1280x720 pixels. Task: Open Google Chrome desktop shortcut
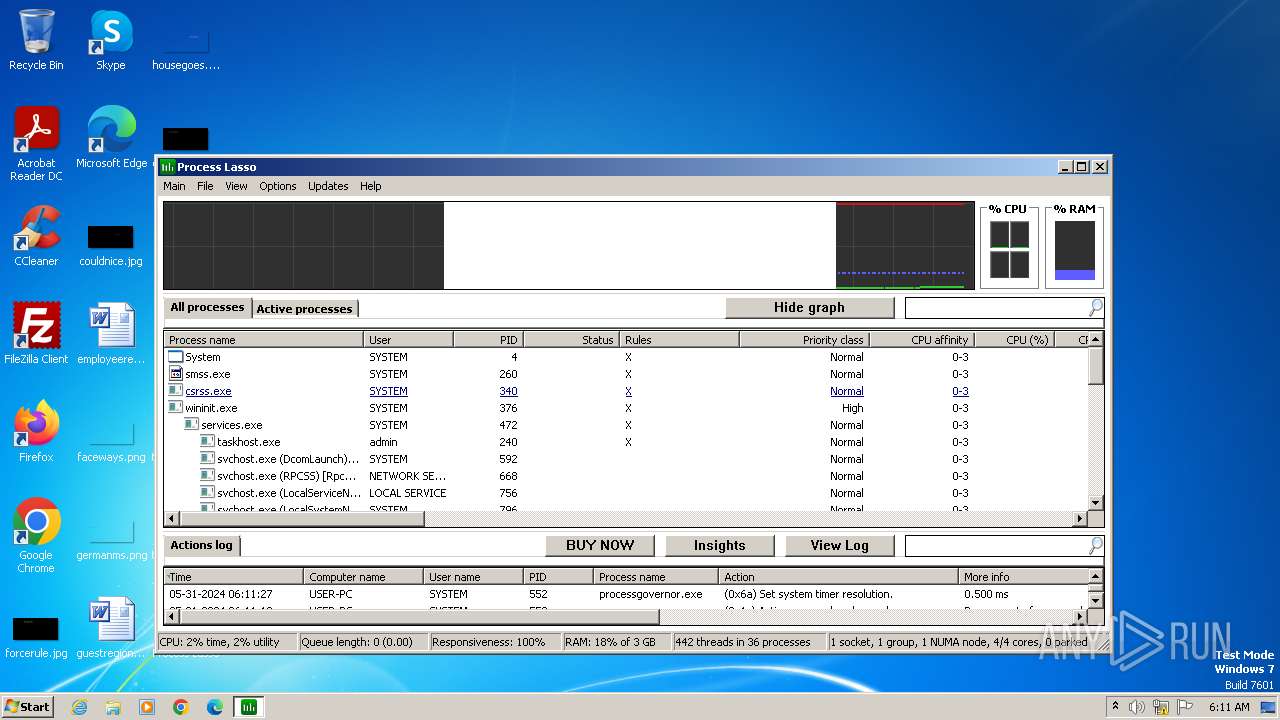(x=36, y=536)
